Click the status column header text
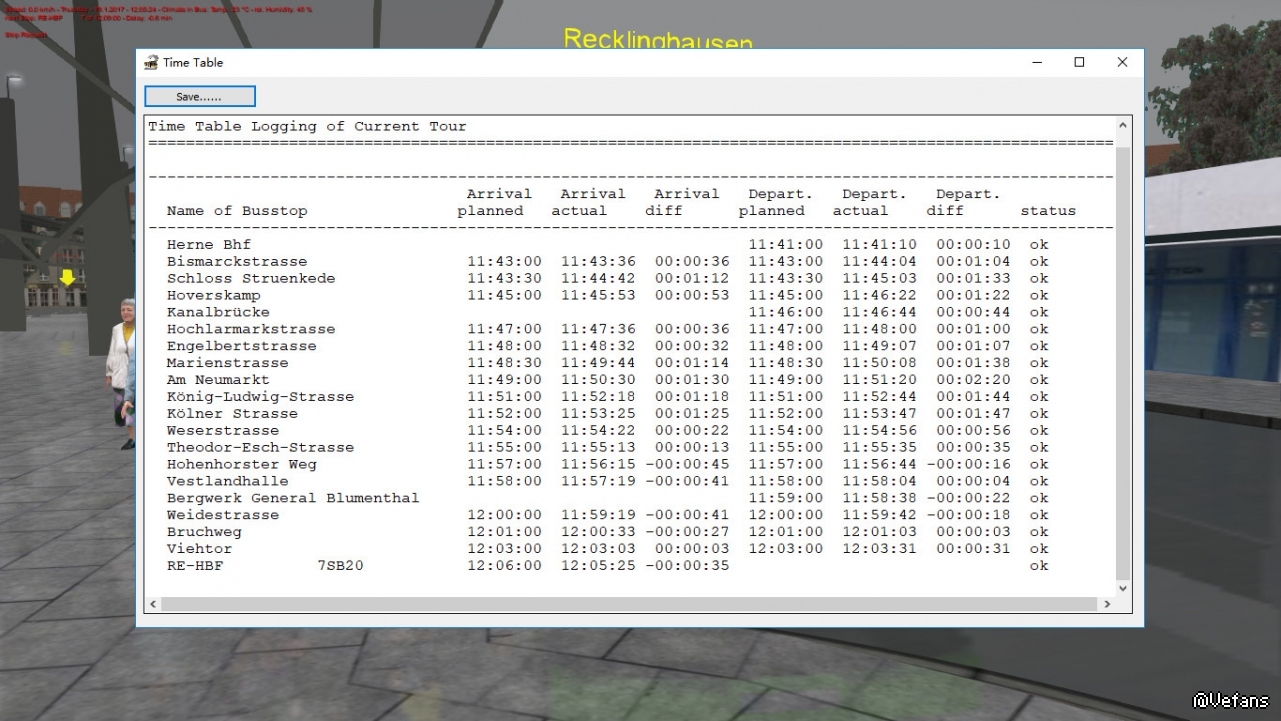Screen dimensions: 1281x721 click(x=1048, y=211)
